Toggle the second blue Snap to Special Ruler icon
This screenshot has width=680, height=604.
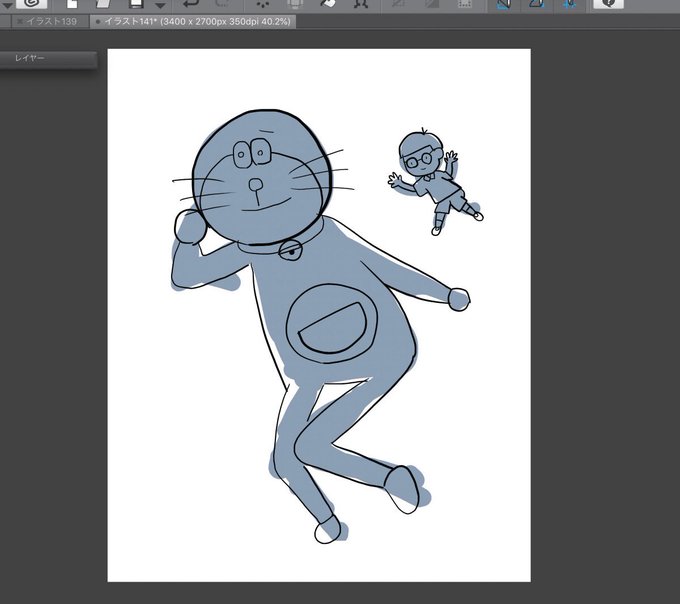(537, 3)
